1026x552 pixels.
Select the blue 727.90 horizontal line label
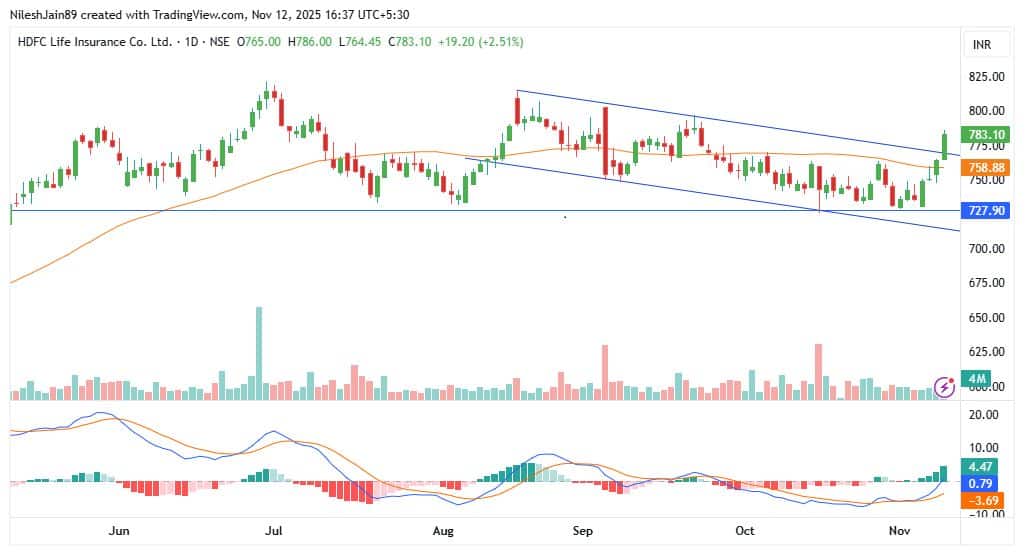click(x=988, y=211)
